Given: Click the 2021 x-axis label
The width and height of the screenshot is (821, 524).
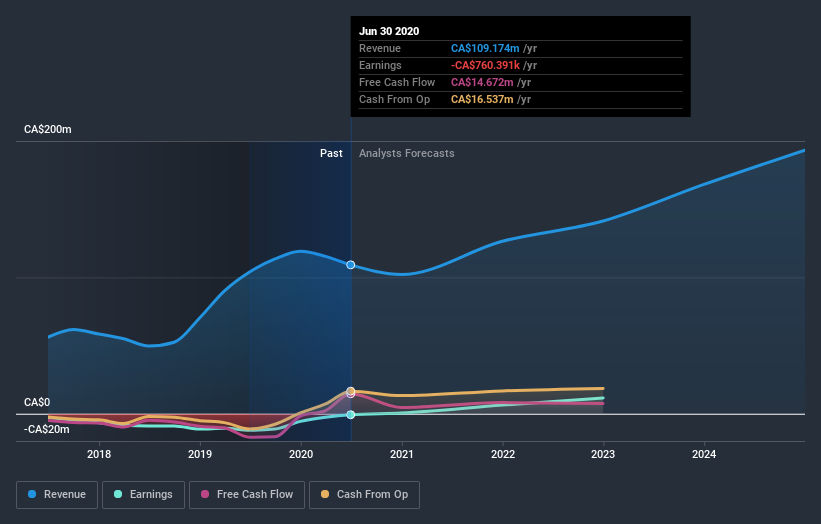Looking at the screenshot, I should point(402,454).
